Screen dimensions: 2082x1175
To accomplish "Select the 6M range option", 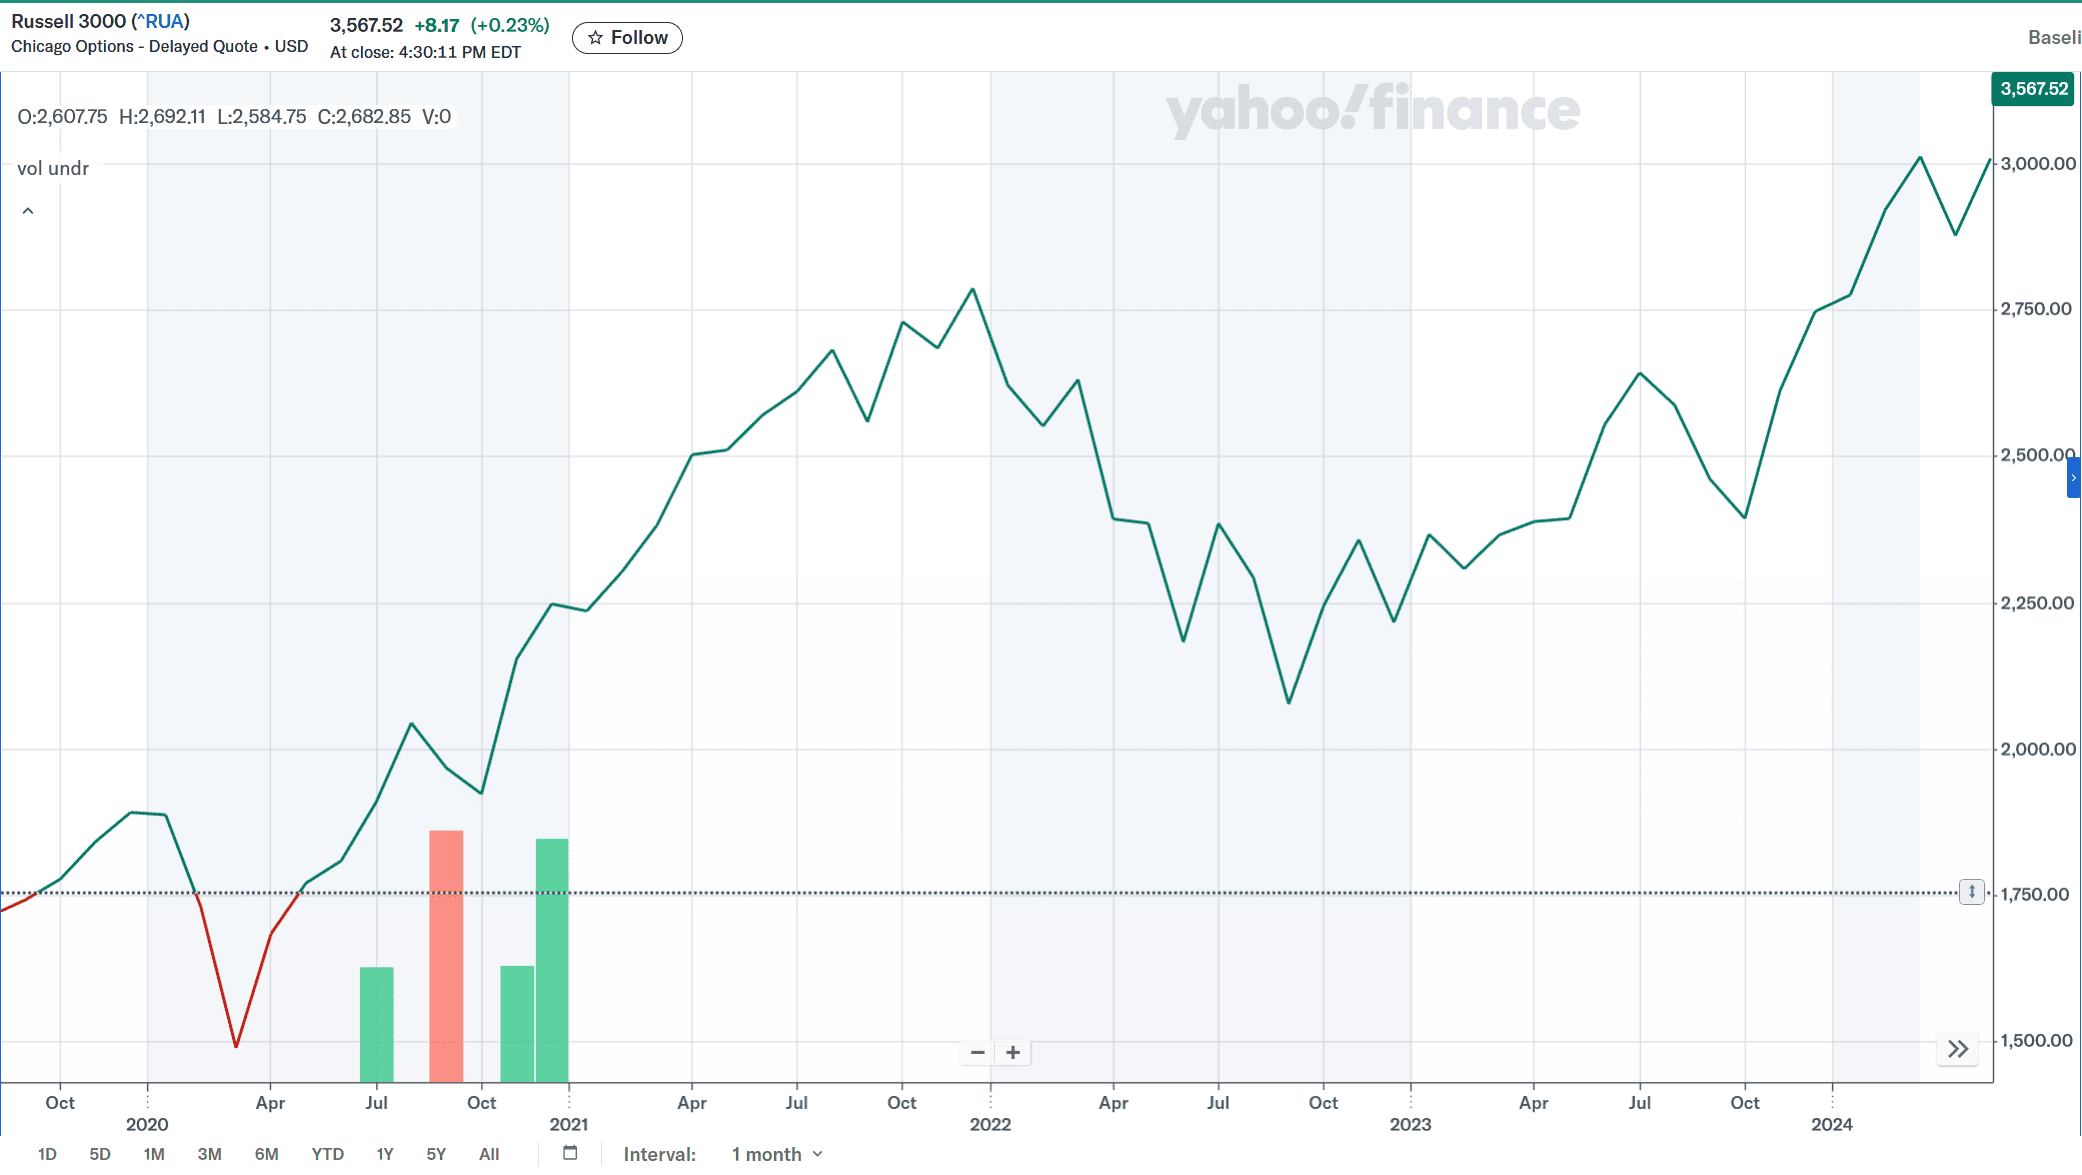I will point(266,1154).
